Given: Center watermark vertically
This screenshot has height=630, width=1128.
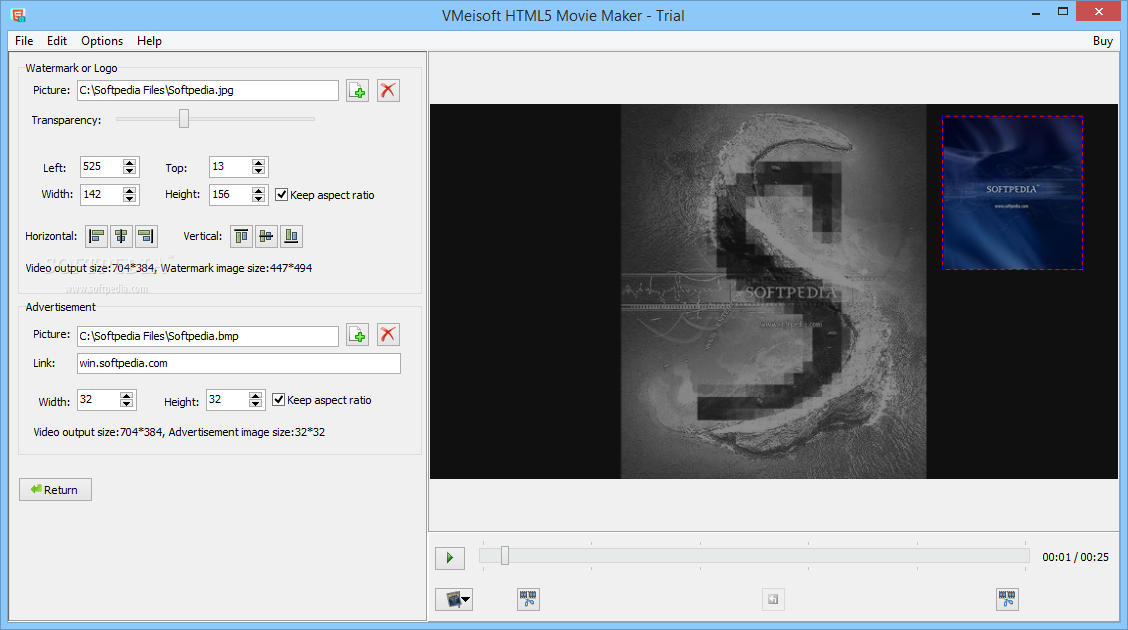Looking at the screenshot, I should [266, 236].
